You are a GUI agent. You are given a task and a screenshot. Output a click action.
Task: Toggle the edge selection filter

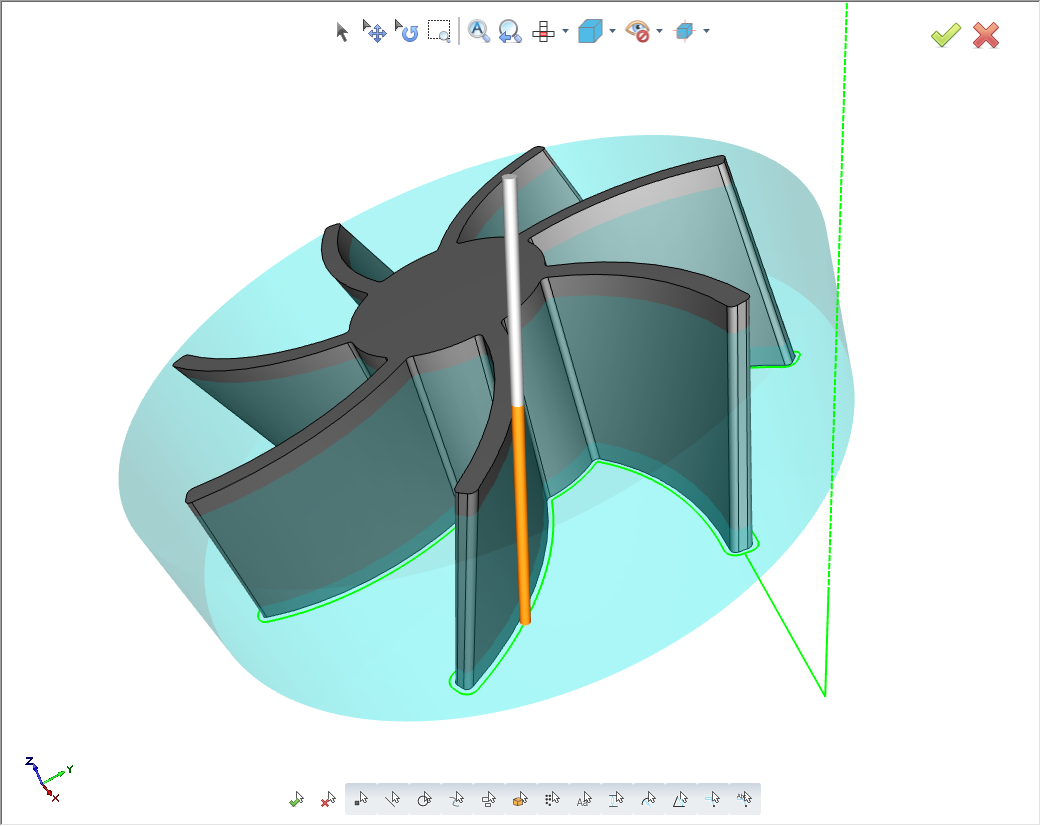(392, 800)
